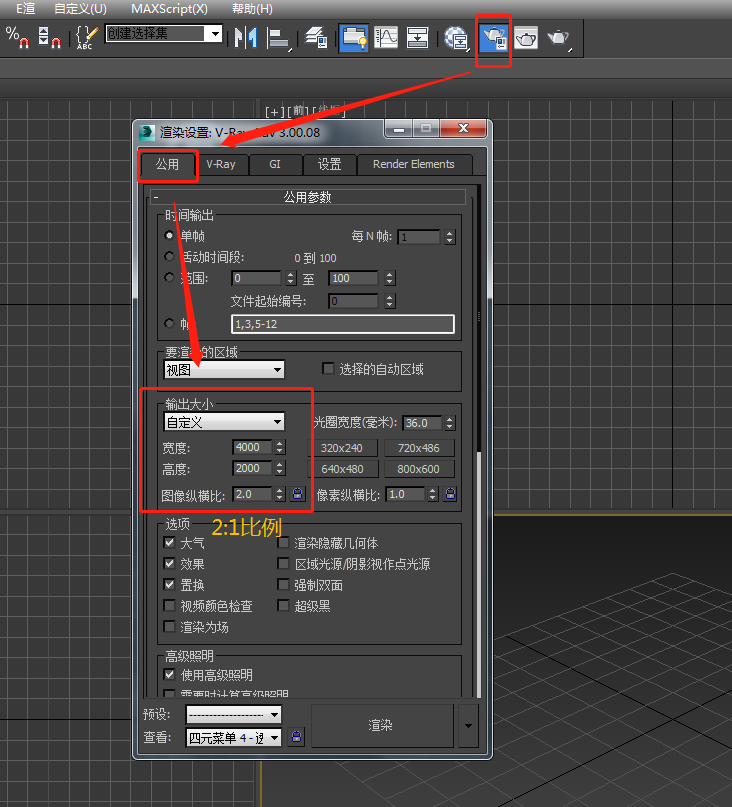Lock the image aspect ratio
The height and width of the screenshot is (807, 732).
[298, 494]
